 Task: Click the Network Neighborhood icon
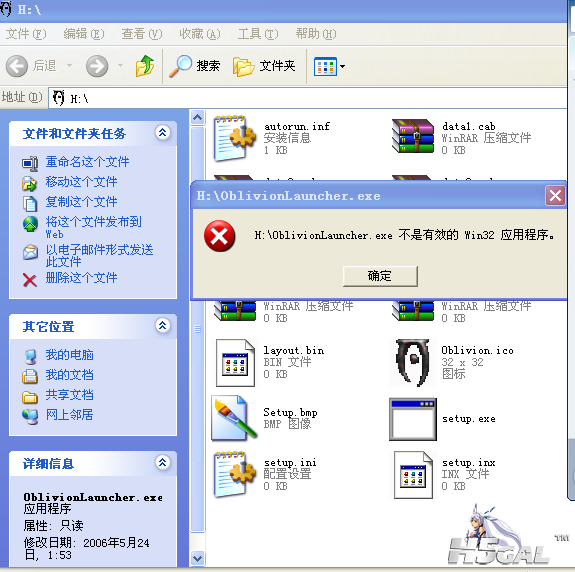pyautogui.click(x=30, y=417)
